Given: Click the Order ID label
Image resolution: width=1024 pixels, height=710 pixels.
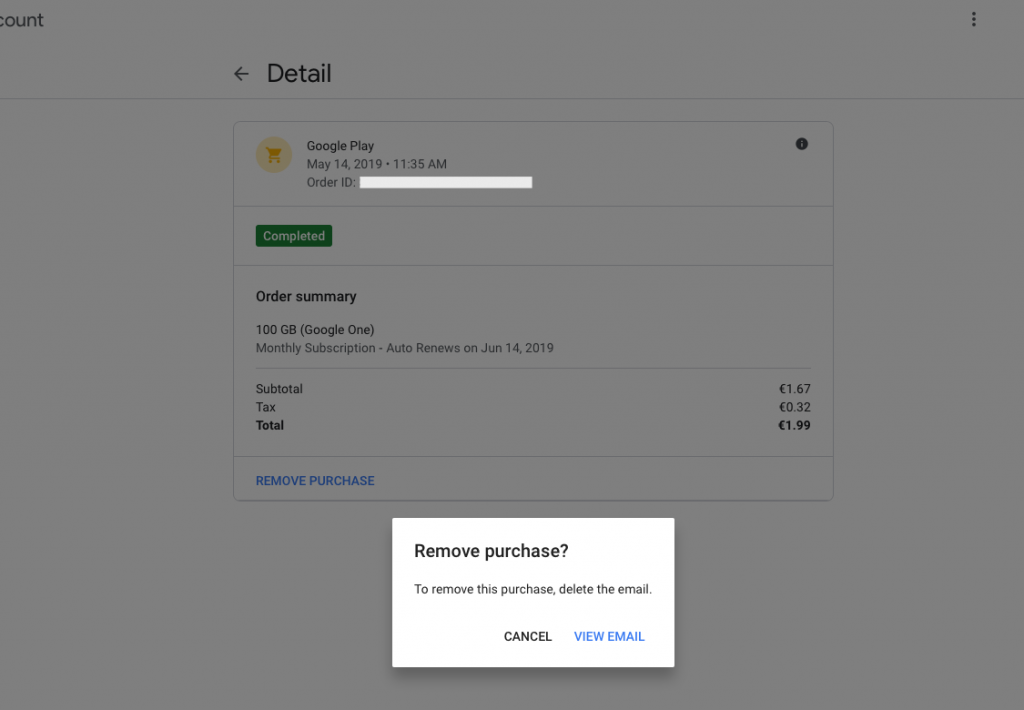Looking at the screenshot, I should tap(331, 182).
